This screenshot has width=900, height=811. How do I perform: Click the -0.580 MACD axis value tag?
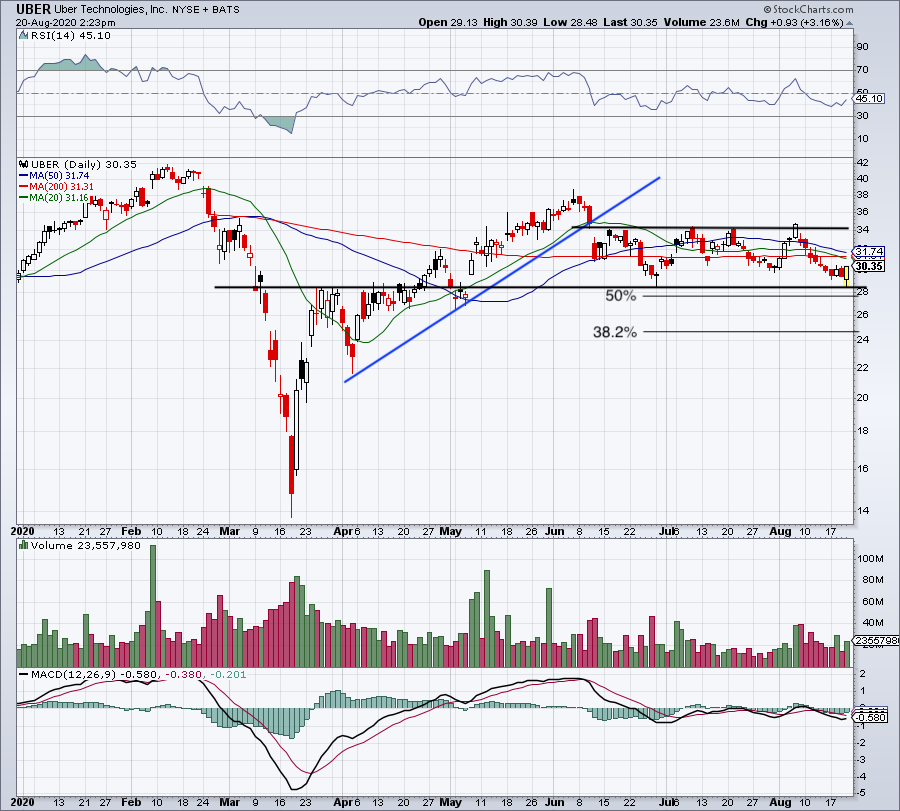(871, 717)
